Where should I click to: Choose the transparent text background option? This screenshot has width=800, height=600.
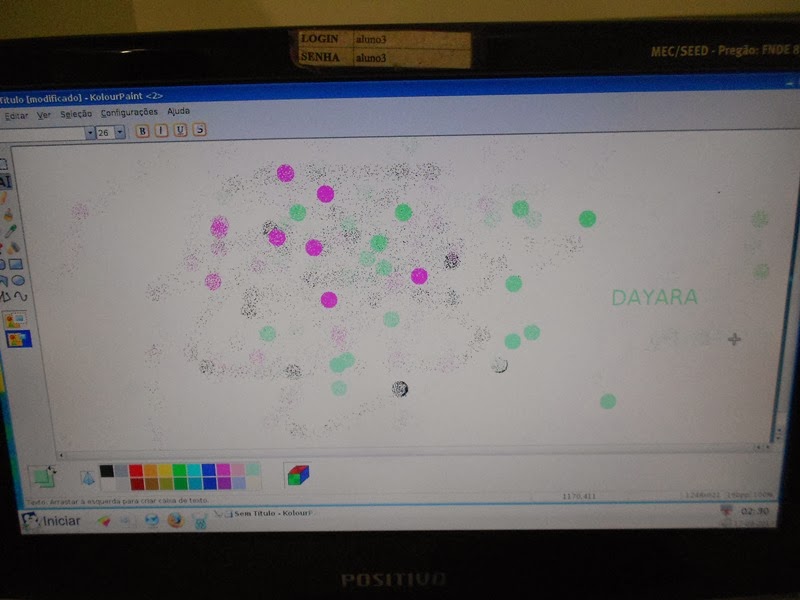(x=18, y=339)
